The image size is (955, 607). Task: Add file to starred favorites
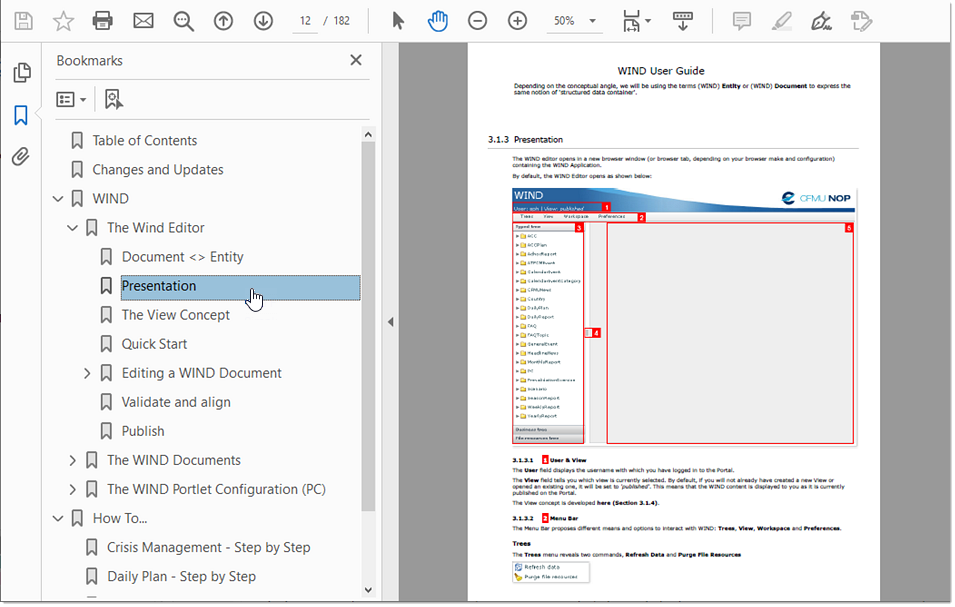pyautogui.click(x=63, y=21)
